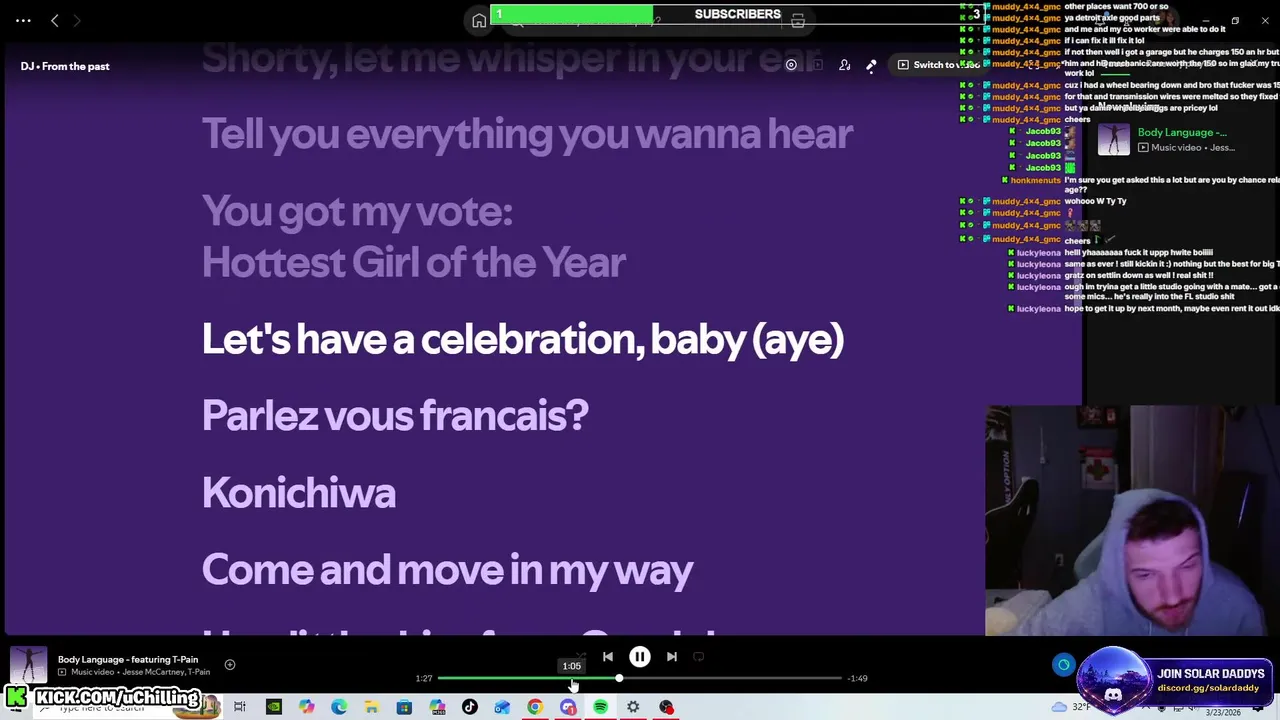Jump to lyric 'Come and move in my way'
The height and width of the screenshot is (720, 1280).
(x=447, y=569)
